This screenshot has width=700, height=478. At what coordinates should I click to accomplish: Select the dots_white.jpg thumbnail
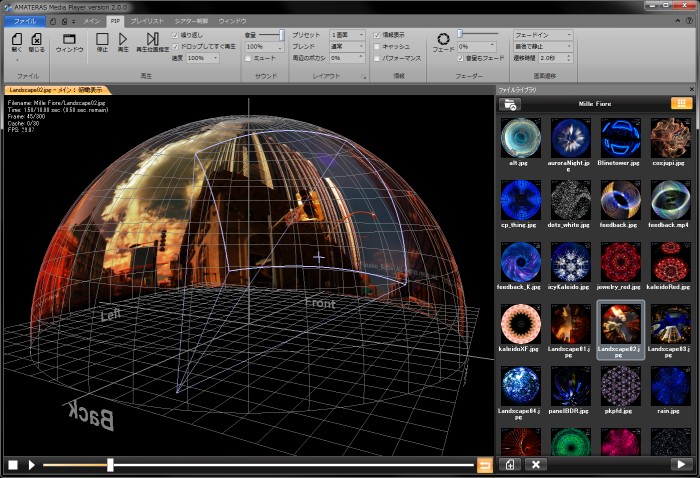coord(571,200)
